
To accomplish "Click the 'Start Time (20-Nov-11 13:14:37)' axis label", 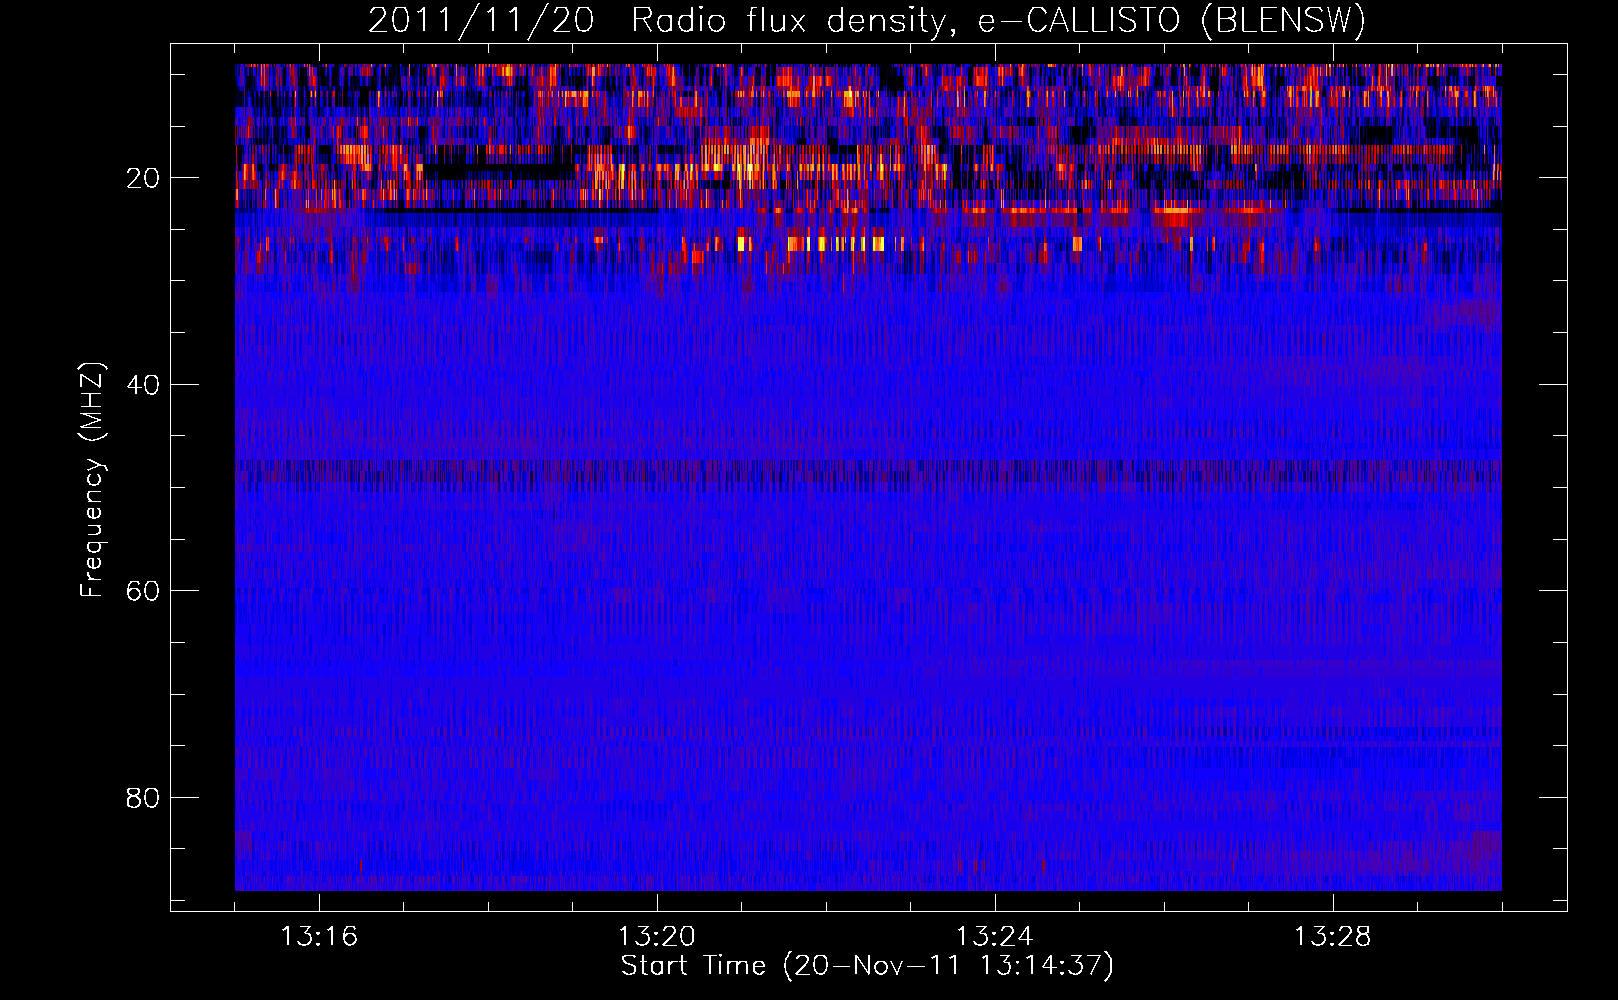I will coord(867,966).
